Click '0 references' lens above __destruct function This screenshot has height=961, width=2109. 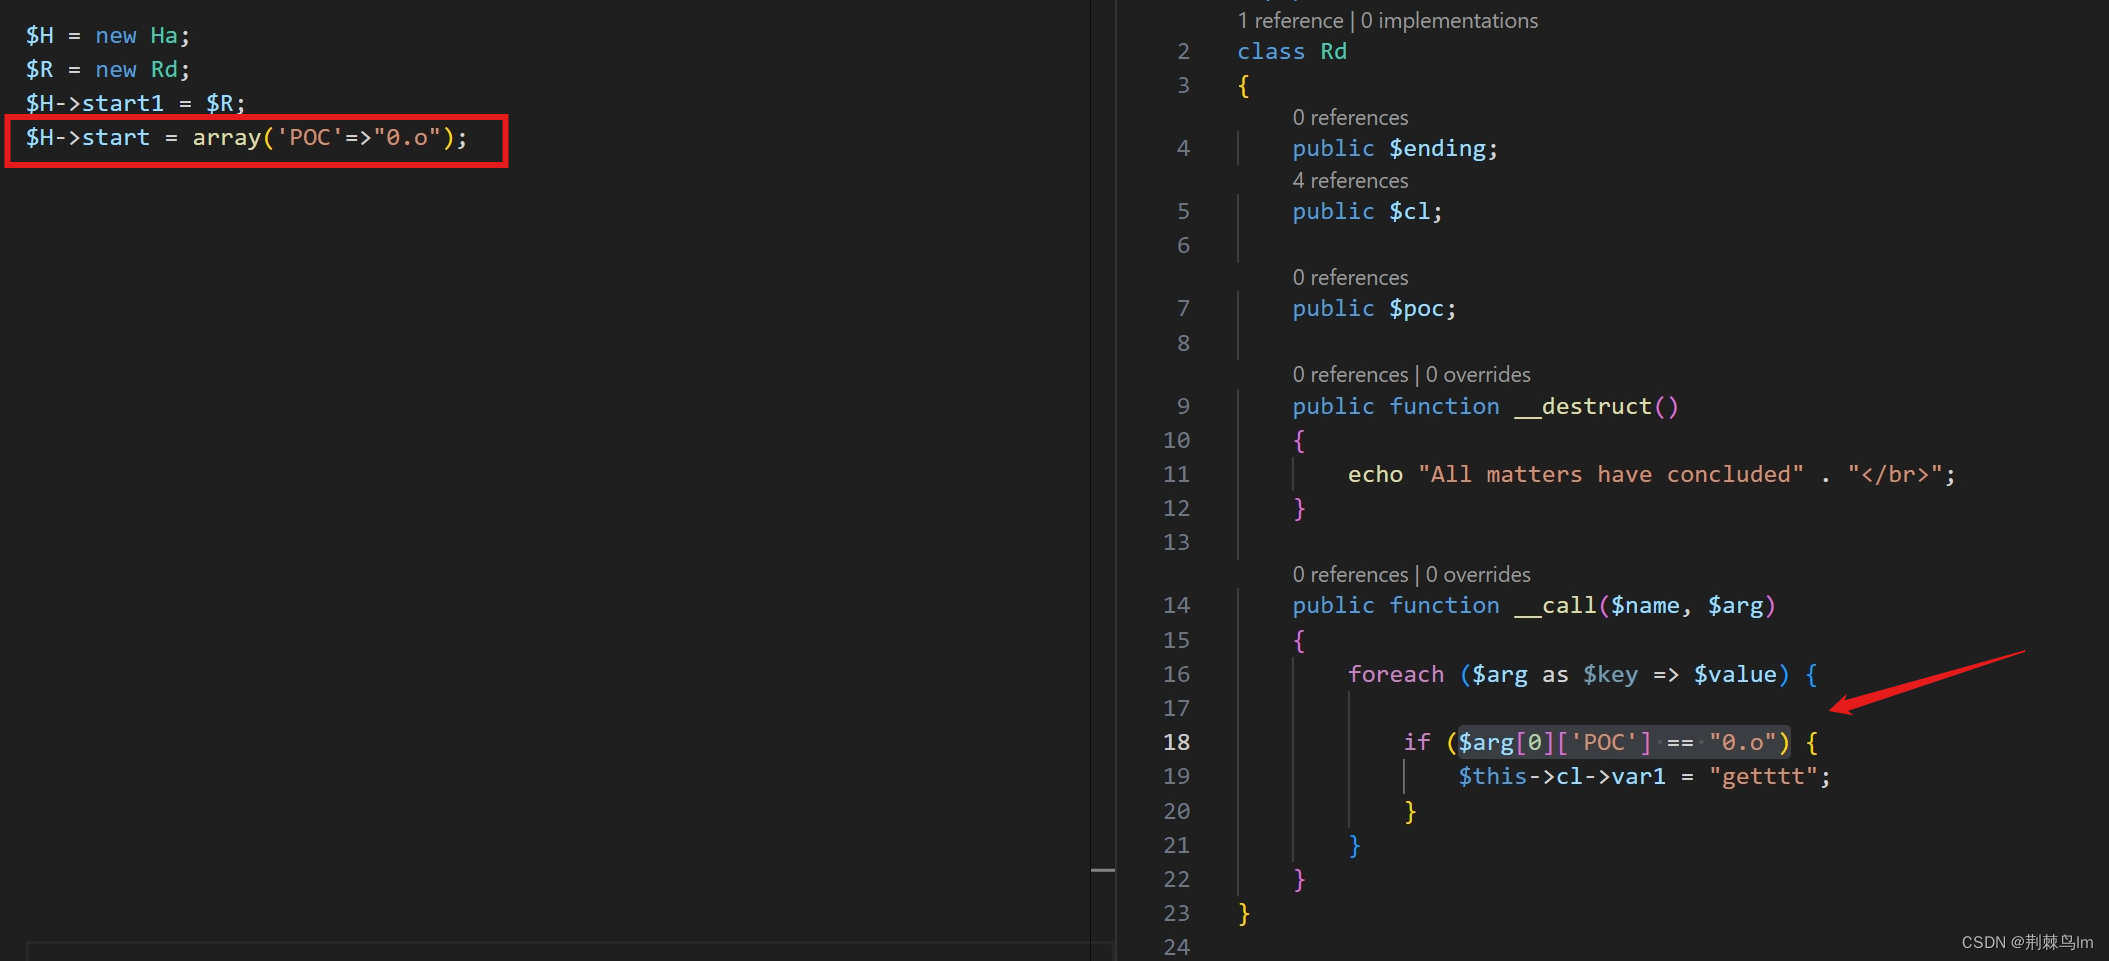[1350, 374]
